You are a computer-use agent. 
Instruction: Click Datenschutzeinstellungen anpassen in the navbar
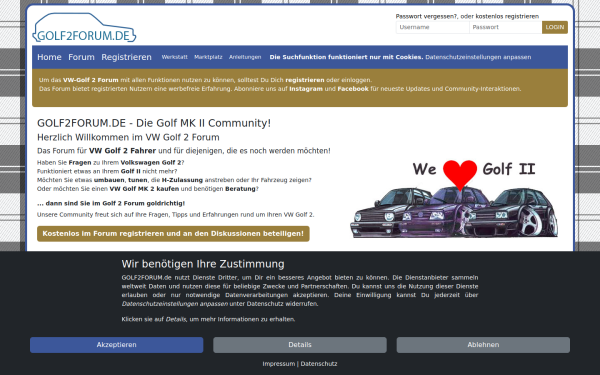point(478,57)
